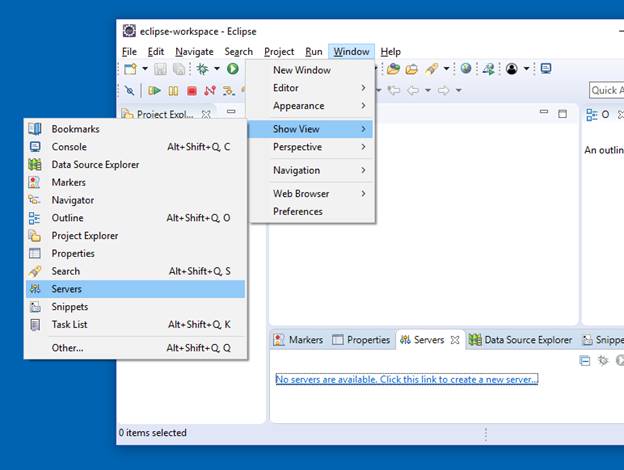
Task: Expand the Web Browser submenu
Action: [x=309, y=194]
